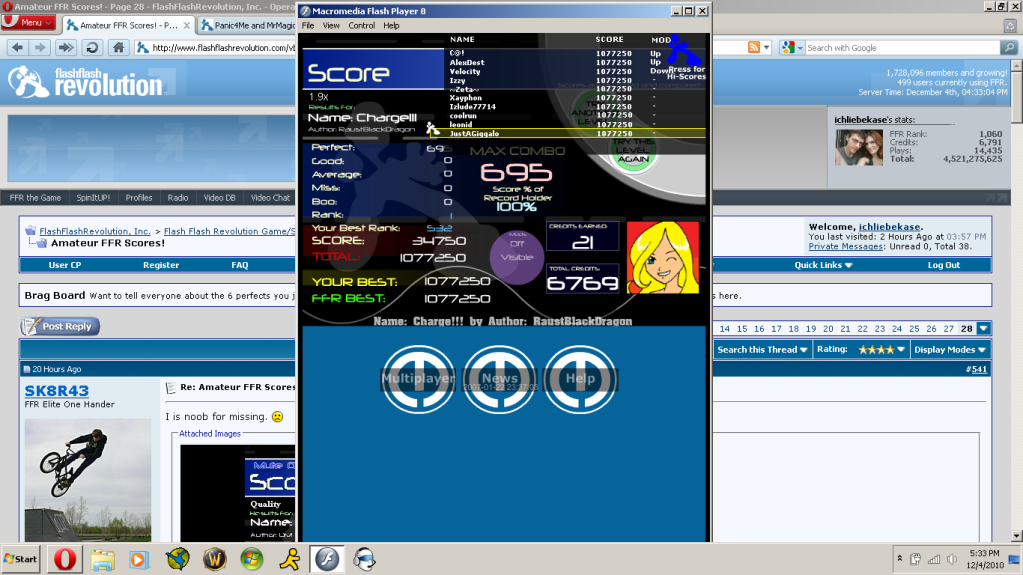The height and width of the screenshot is (575, 1023).
Task: Expand the Quick Links dropdown
Action: [x=823, y=265]
